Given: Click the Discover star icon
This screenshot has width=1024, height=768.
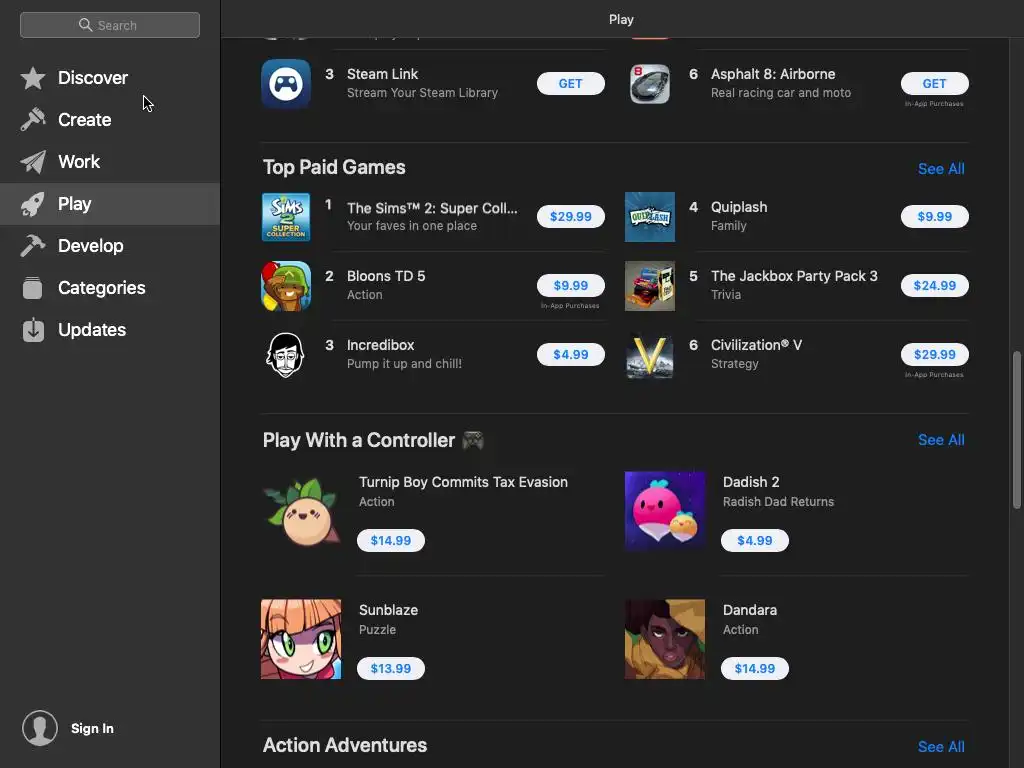Looking at the screenshot, I should point(33,78).
